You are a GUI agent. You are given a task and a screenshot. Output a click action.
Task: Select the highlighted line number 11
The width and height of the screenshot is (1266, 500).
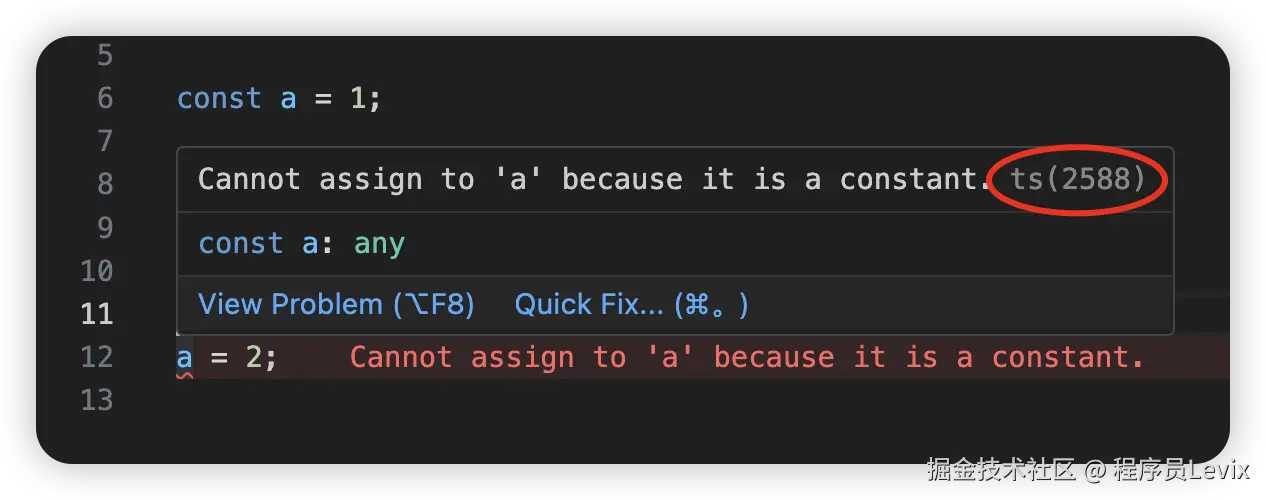coord(96,314)
